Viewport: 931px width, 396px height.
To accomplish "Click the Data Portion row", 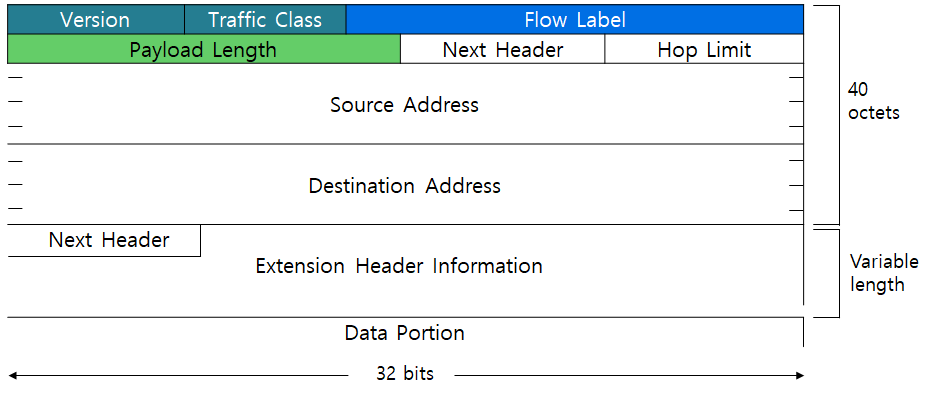I will [406, 332].
